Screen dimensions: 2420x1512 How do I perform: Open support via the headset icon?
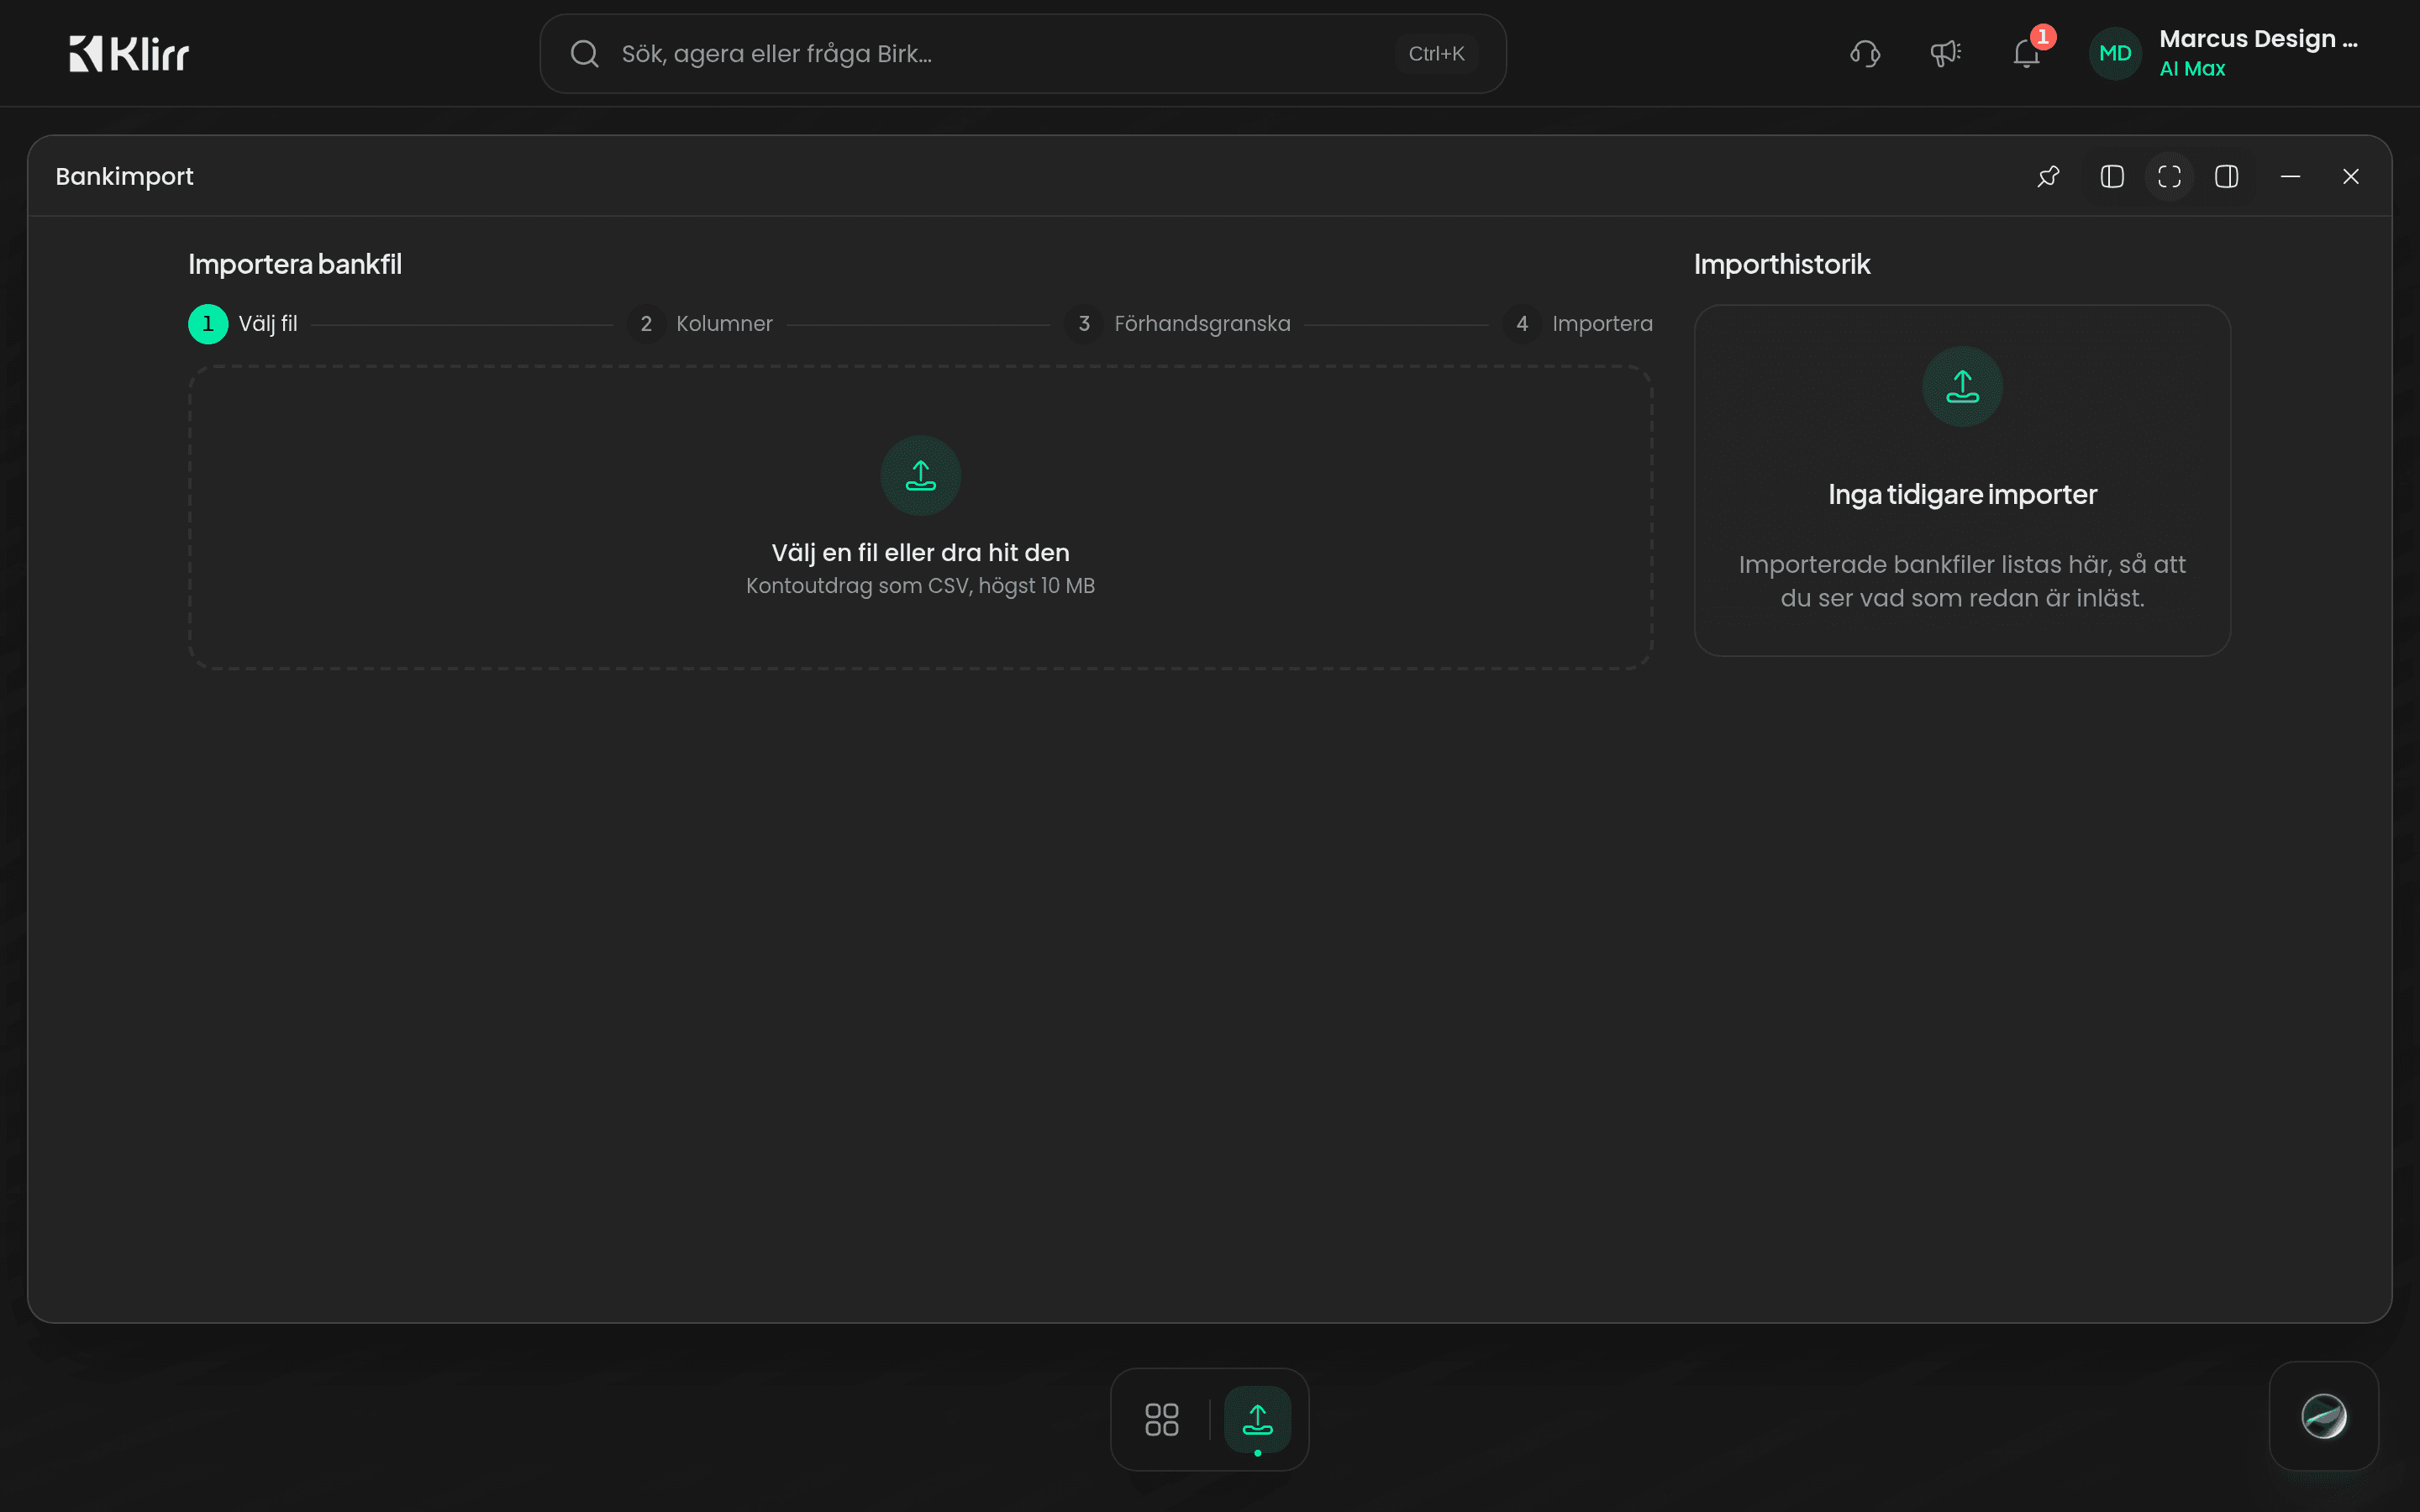pyautogui.click(x=1865, y=54)
